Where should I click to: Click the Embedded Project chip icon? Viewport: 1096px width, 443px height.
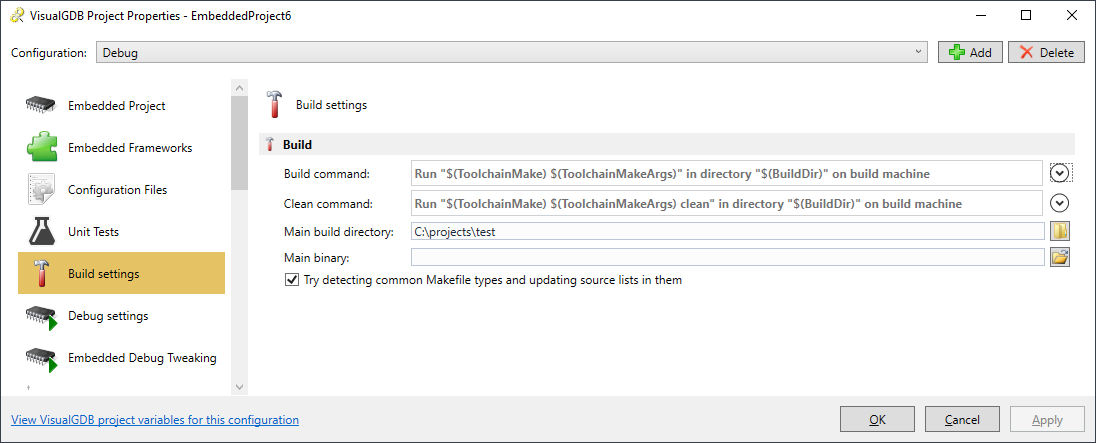click(41, 106)
